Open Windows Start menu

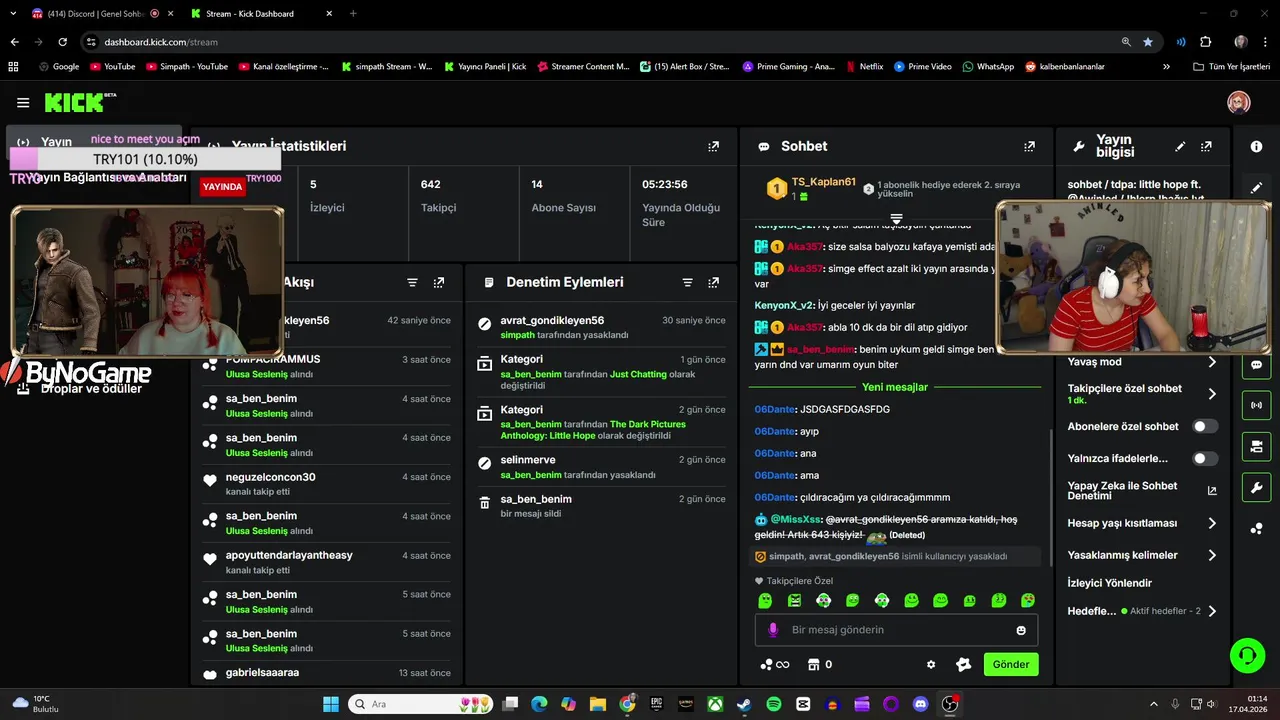point(331,704)
